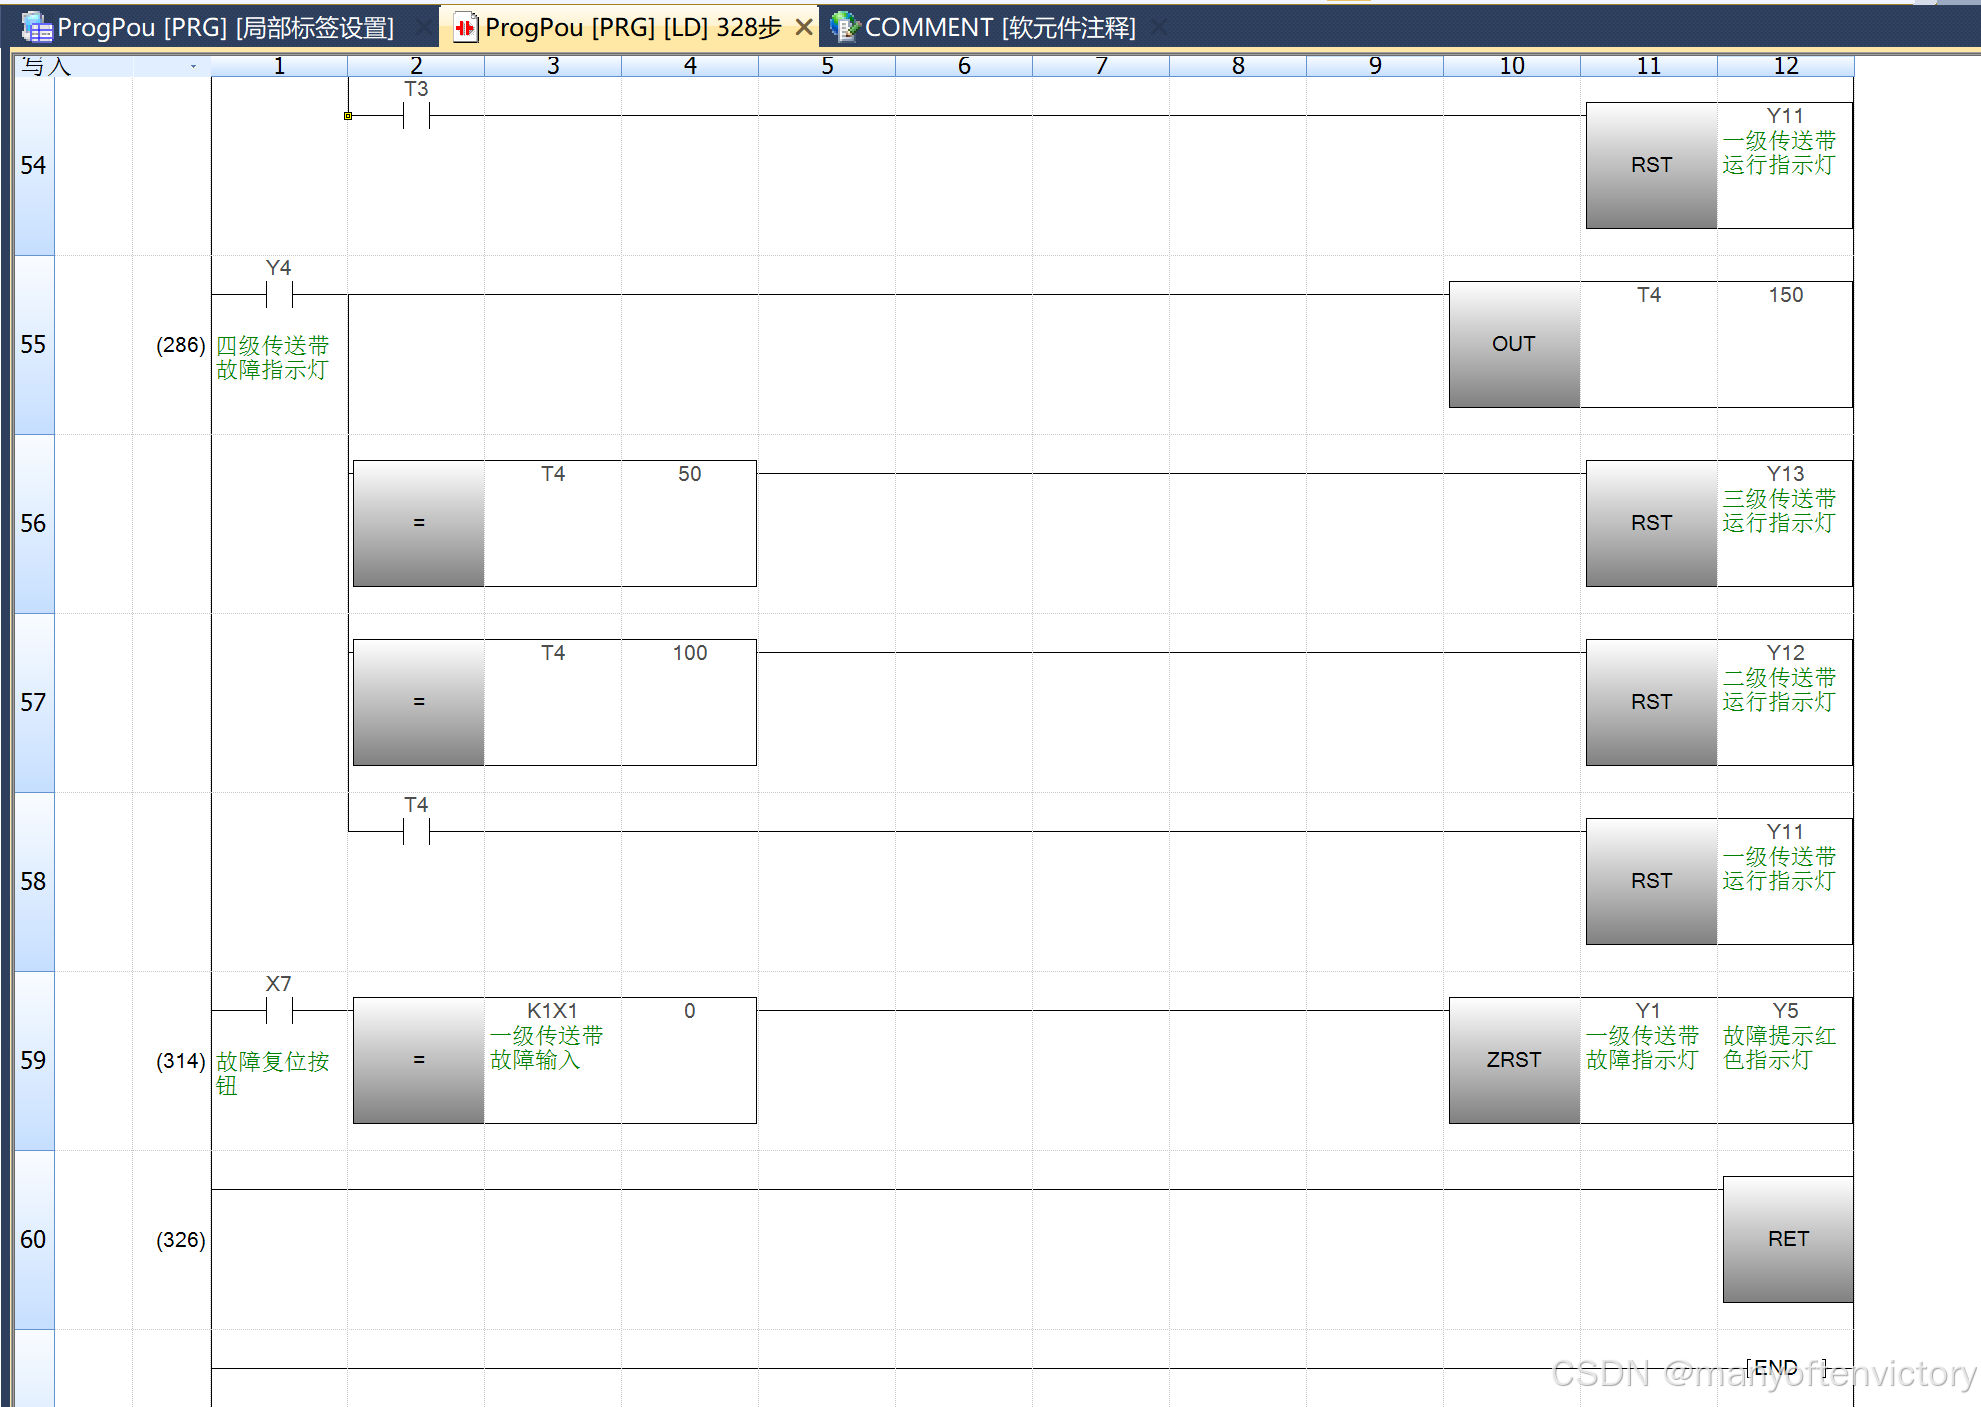Screen dimensions: 1981x1407
Task: Click the Y13 operand
Action: [1785, 474]
